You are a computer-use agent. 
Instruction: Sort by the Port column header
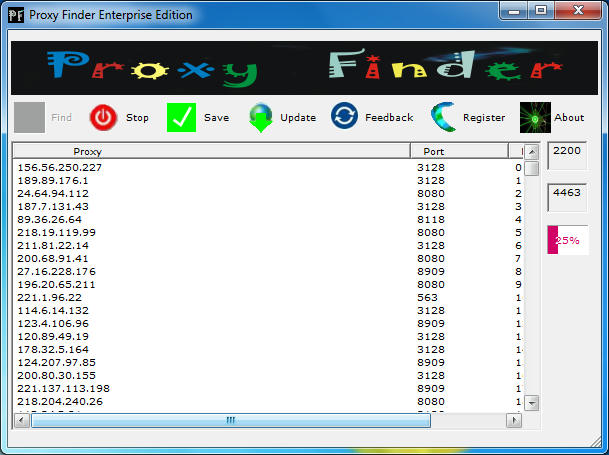pyautogui.click(x=459, y=151)
